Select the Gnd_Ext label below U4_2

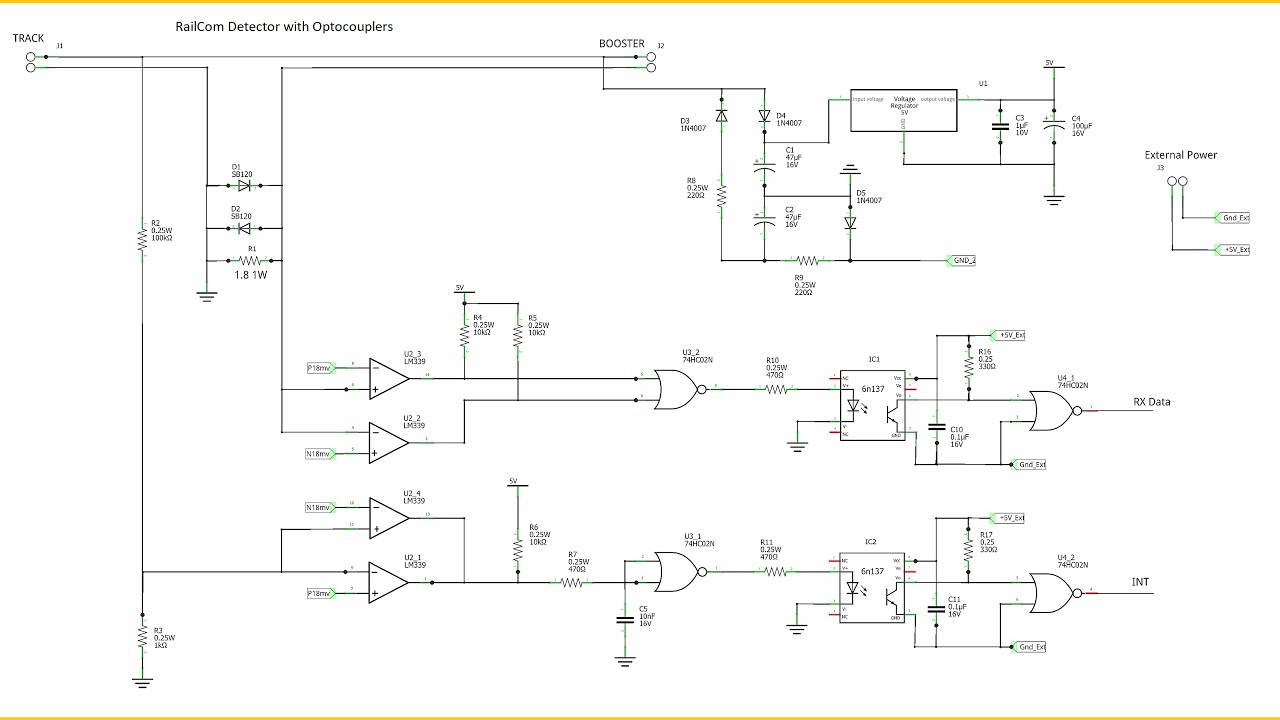pyautogui.click(x=1027, y=647)
